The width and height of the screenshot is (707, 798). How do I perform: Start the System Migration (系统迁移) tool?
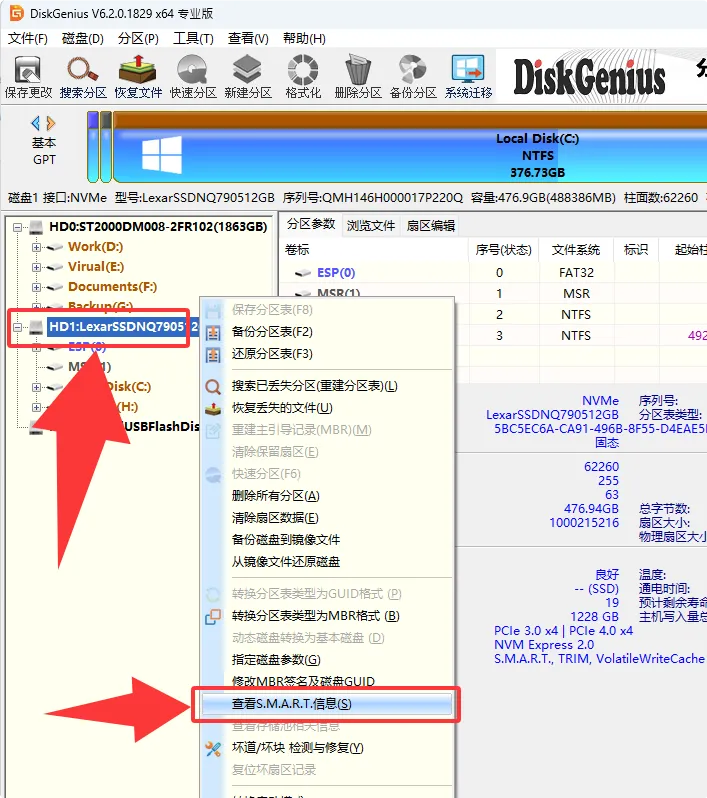tap(468, 77)
